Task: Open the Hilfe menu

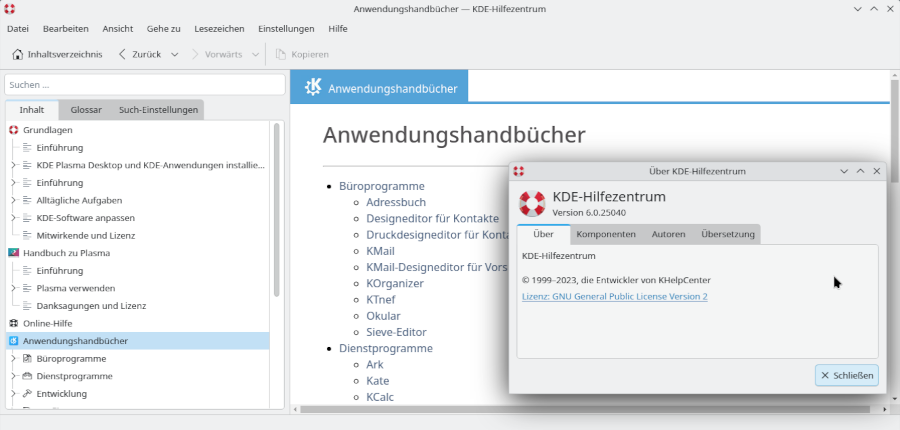Action: (338, 29)
